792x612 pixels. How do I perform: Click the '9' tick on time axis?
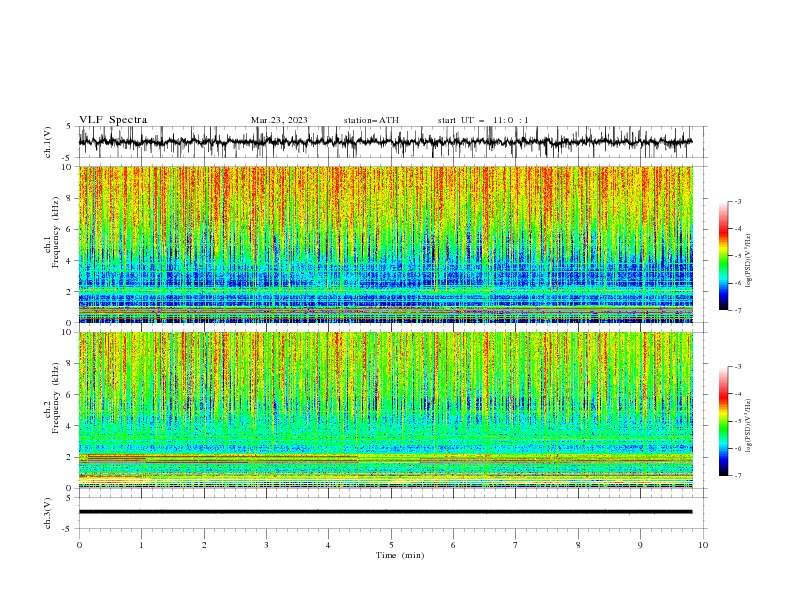point(640,545)
